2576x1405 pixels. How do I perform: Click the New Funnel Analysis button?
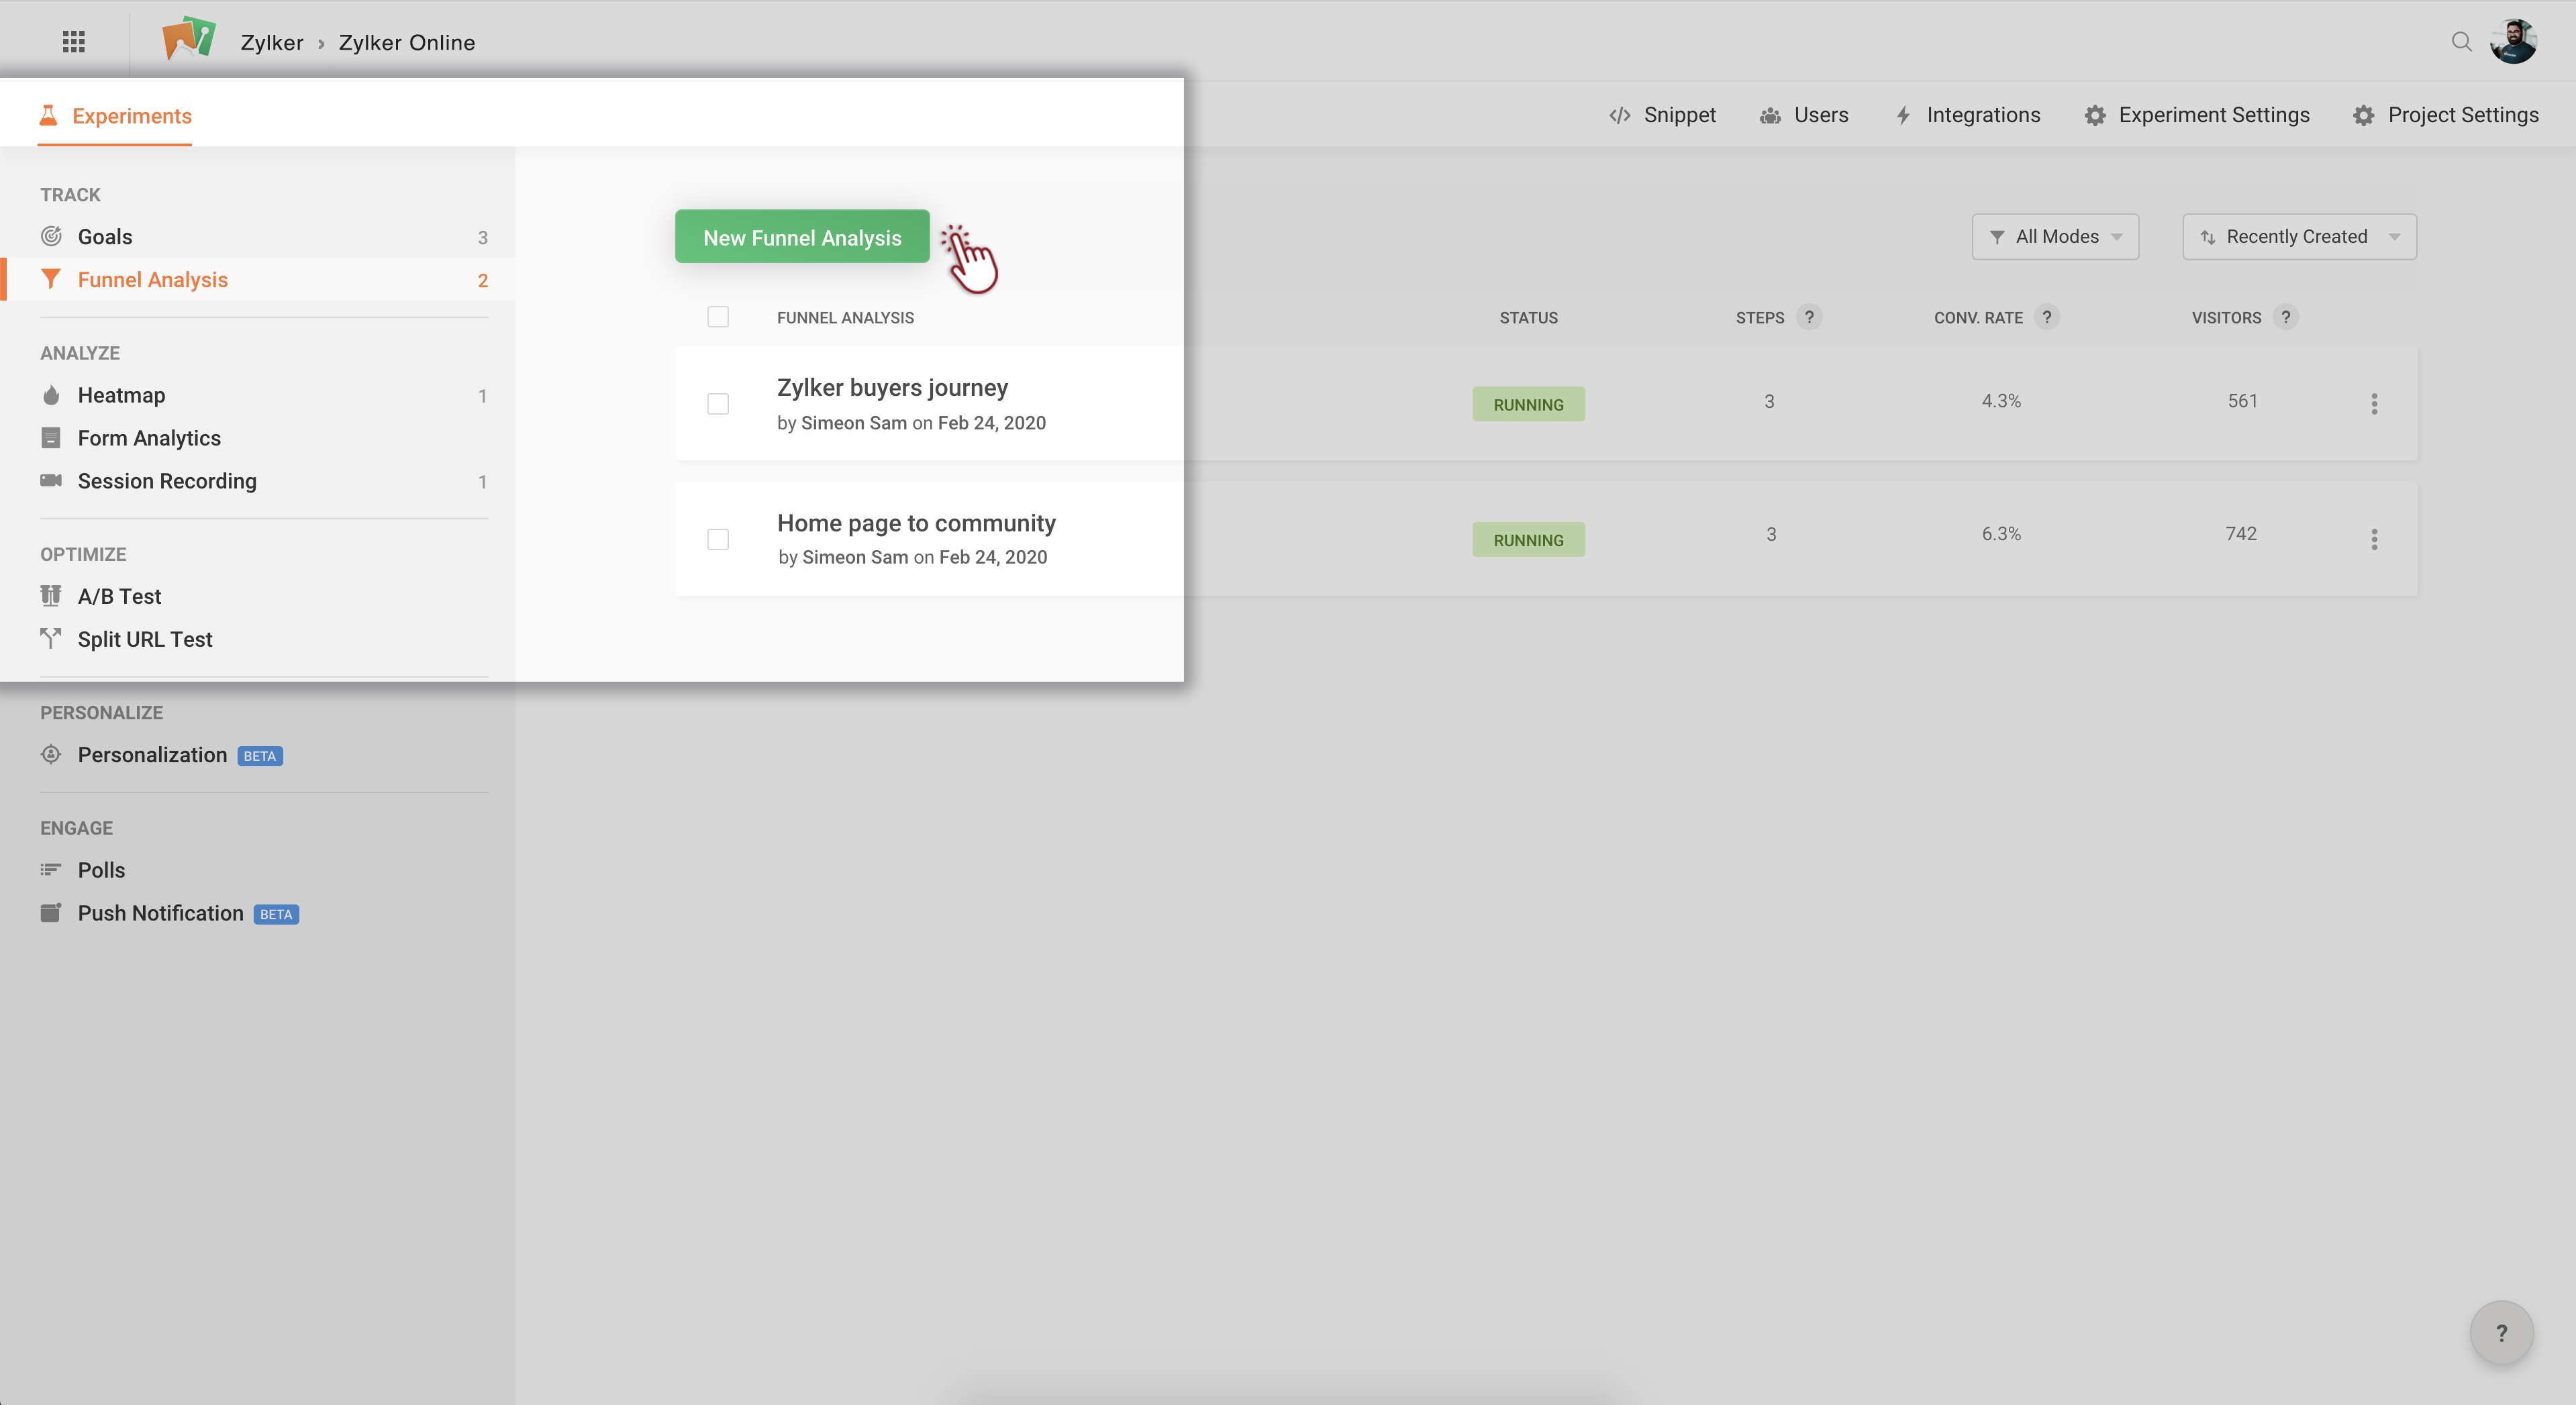click(x=802, y=237)
